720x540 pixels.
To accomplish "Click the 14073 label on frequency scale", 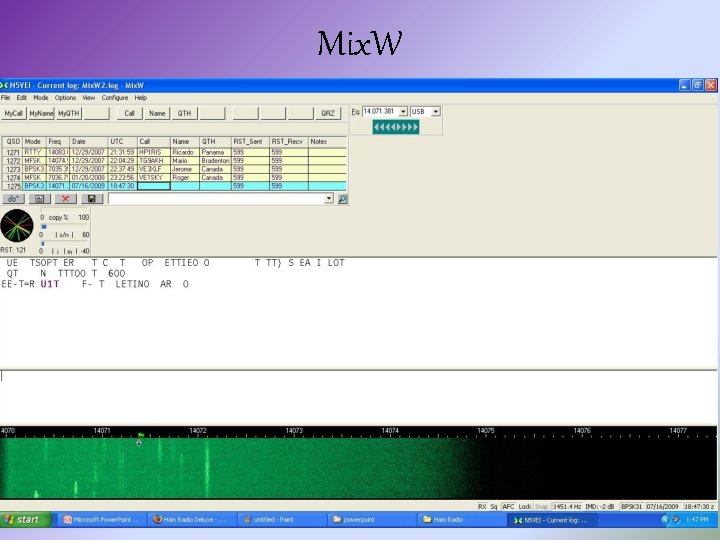I will [x=294, y=431].
